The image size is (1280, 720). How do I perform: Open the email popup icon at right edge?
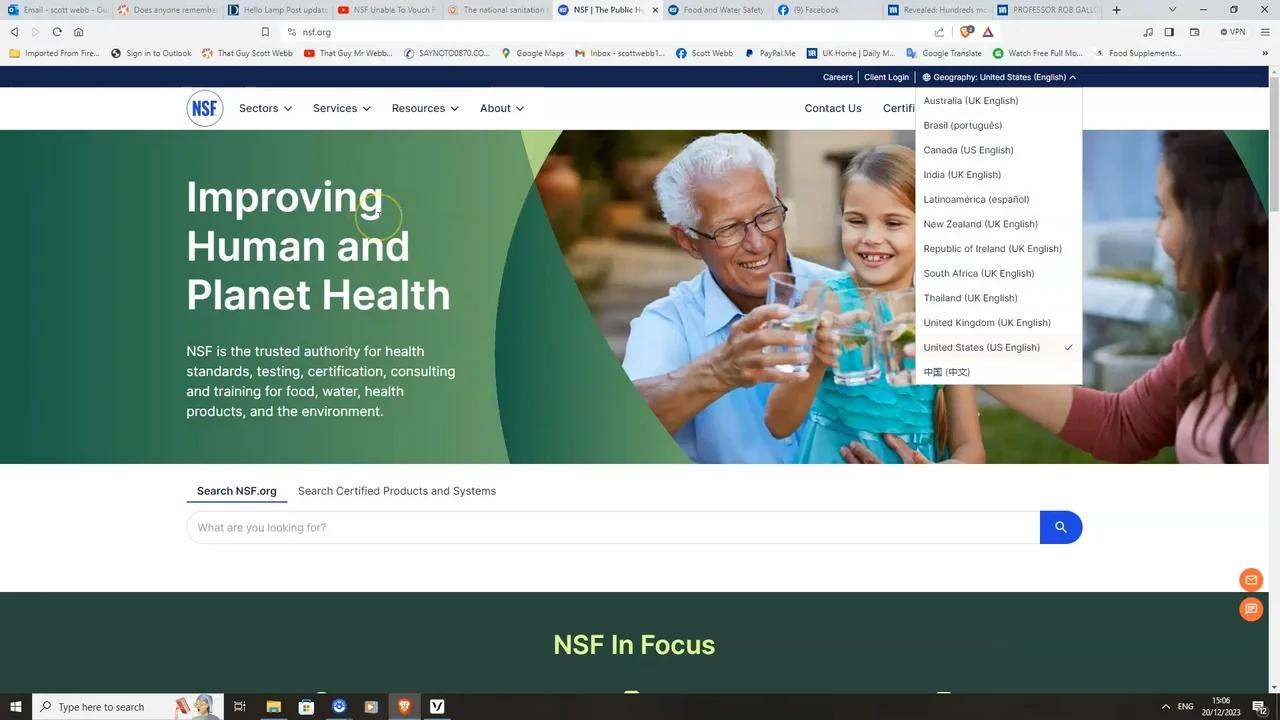(1251, 580)
